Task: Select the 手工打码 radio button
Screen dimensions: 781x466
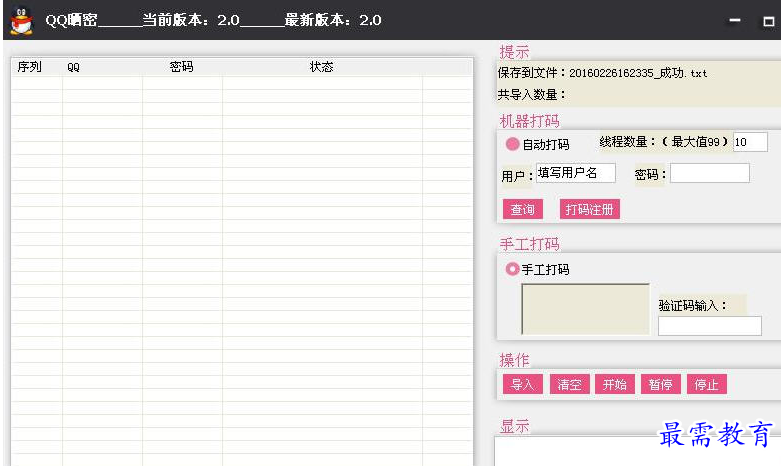Action: 512,269
